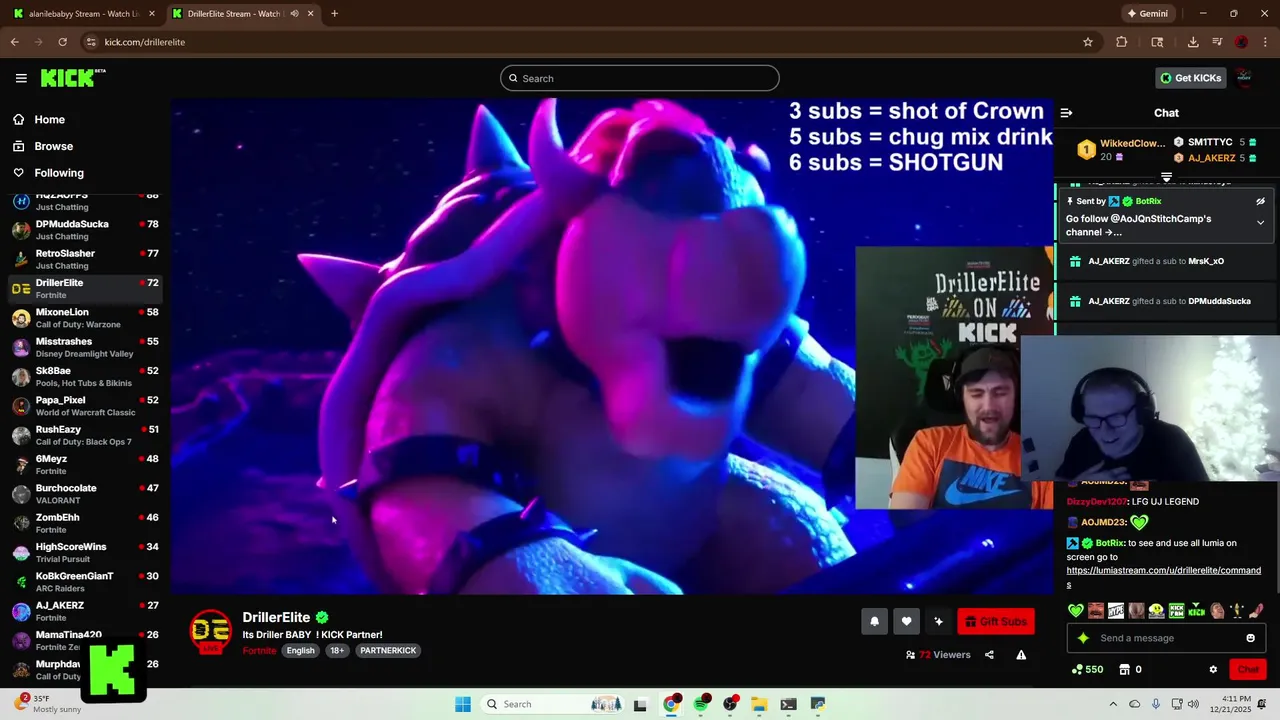
Task: Open MixoneLion Warzone stream
Action: (85, 318)
